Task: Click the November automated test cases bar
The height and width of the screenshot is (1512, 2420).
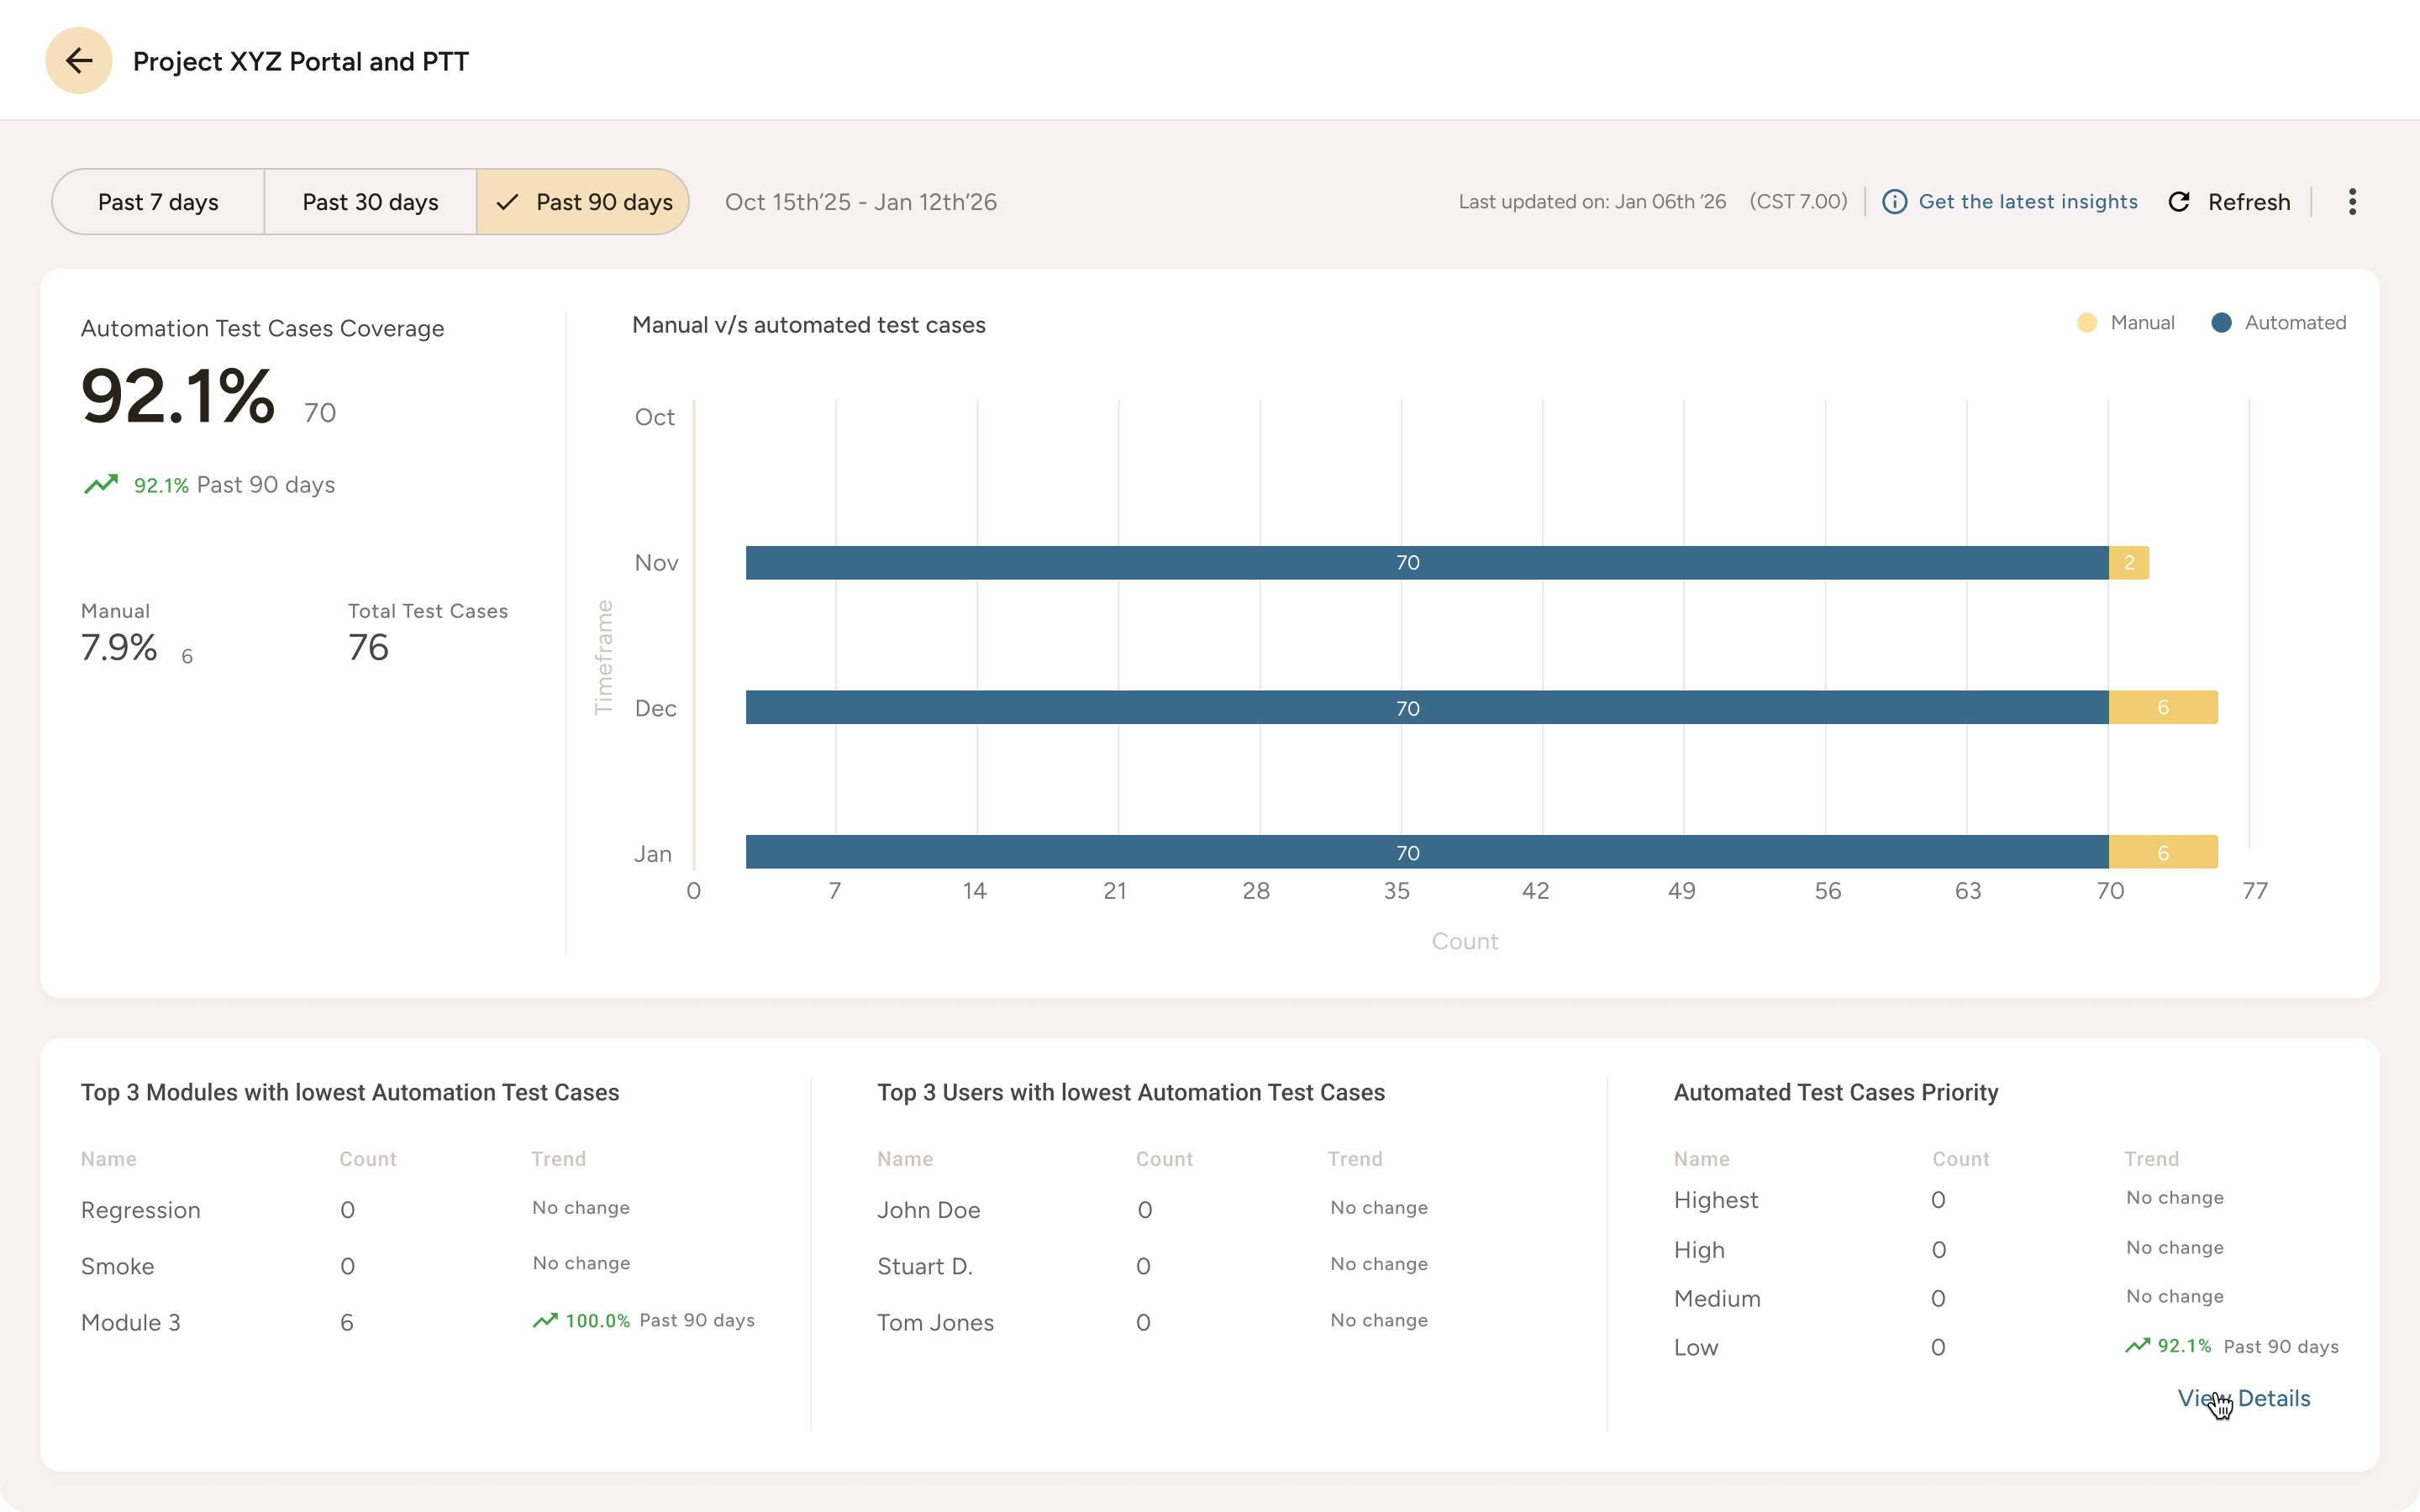Action: click(1410, 562)
